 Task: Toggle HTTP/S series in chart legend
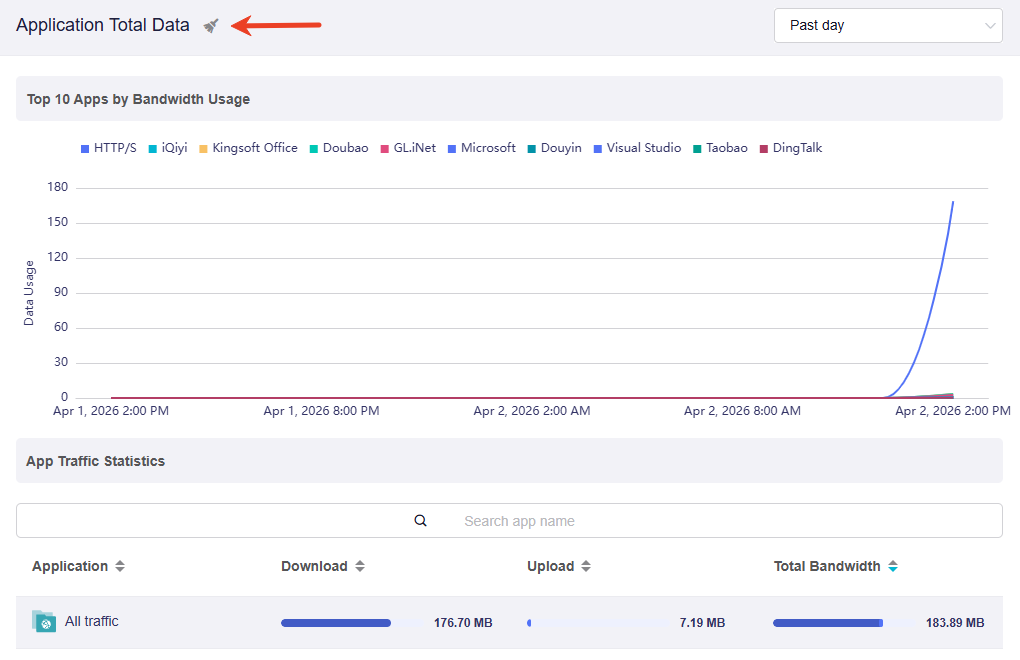108,148
